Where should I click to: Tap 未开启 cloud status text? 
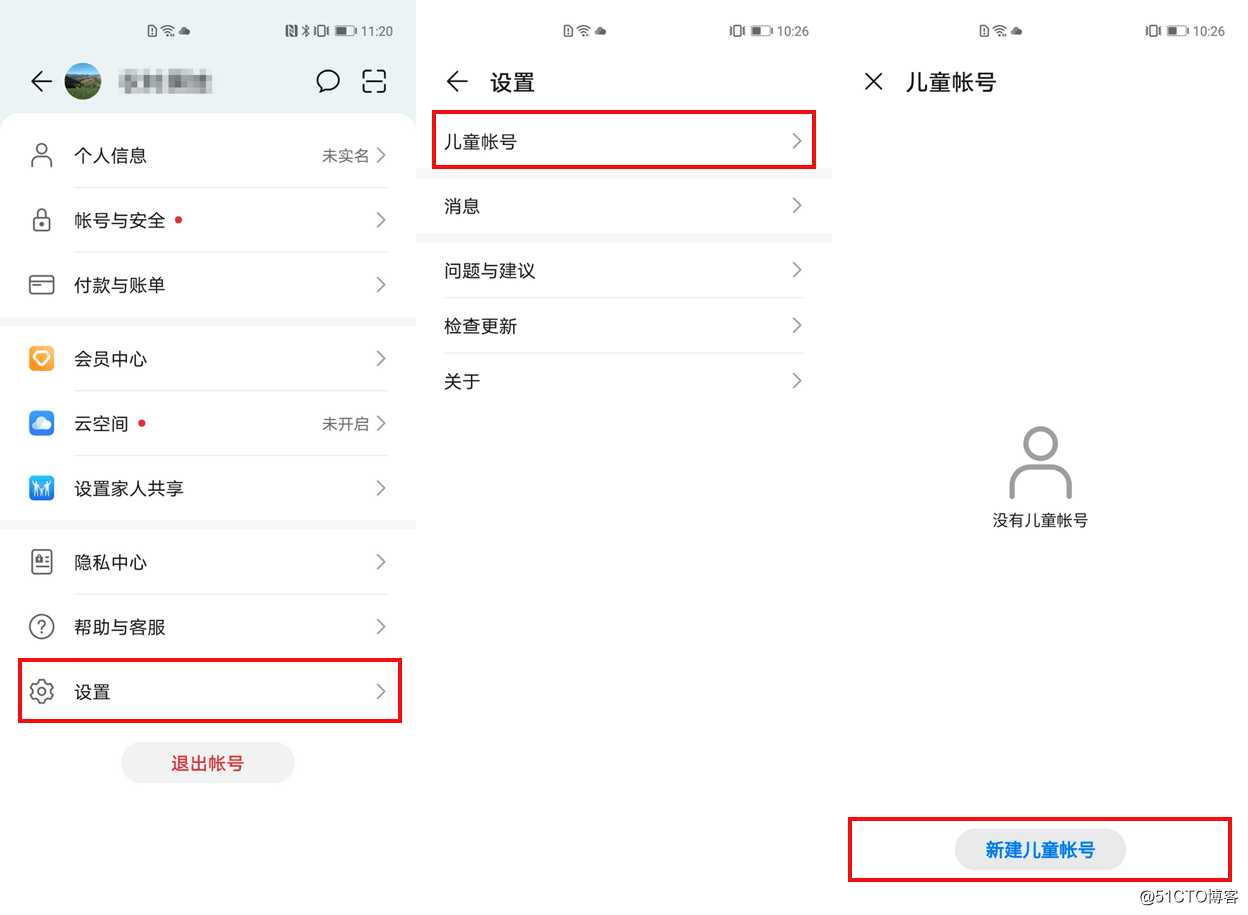pos(345,424)
